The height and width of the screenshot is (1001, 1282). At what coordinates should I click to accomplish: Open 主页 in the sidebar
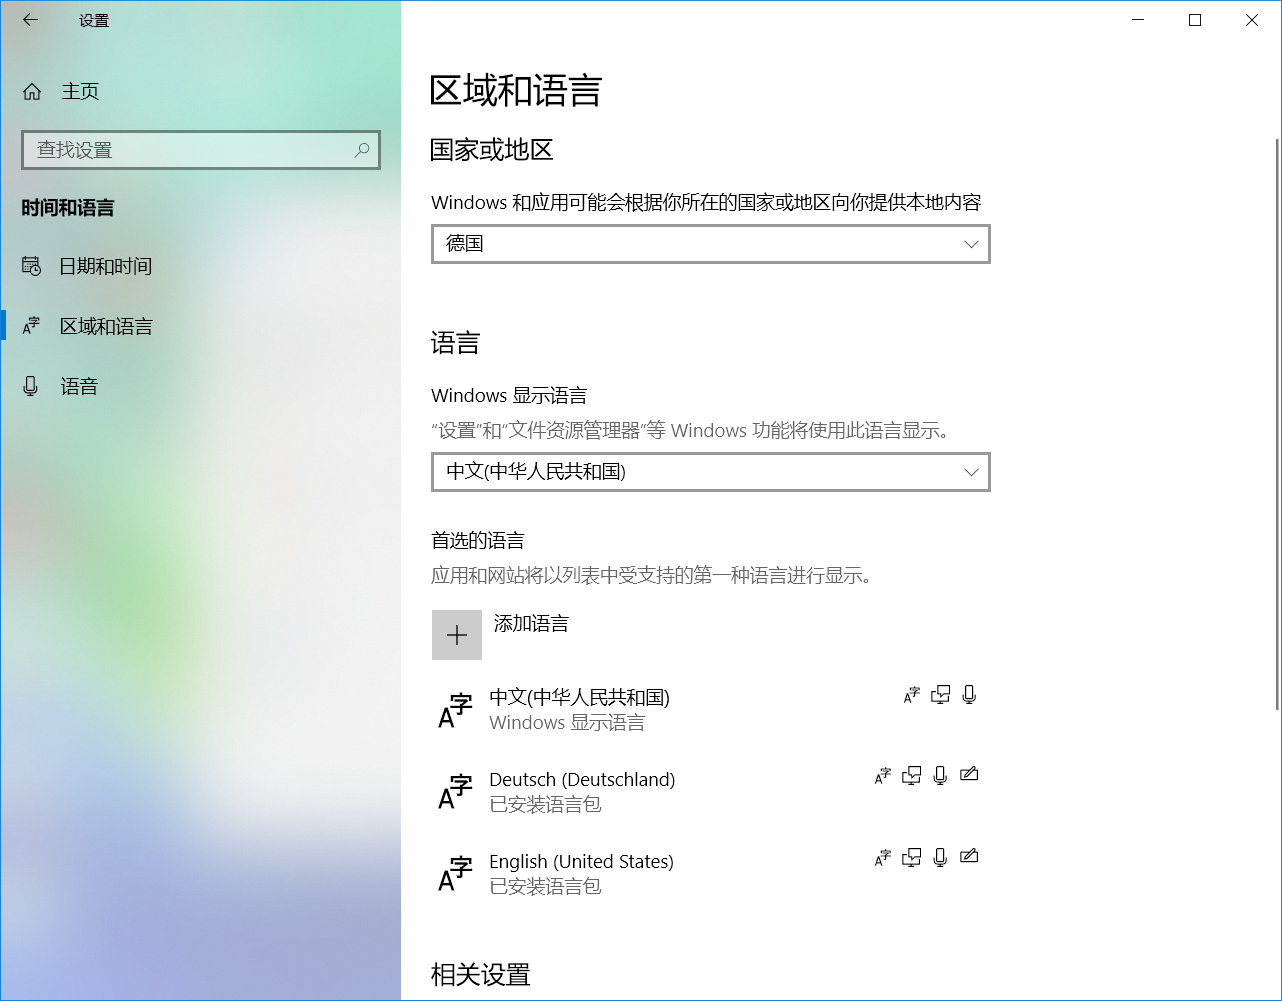coord(200,92)
